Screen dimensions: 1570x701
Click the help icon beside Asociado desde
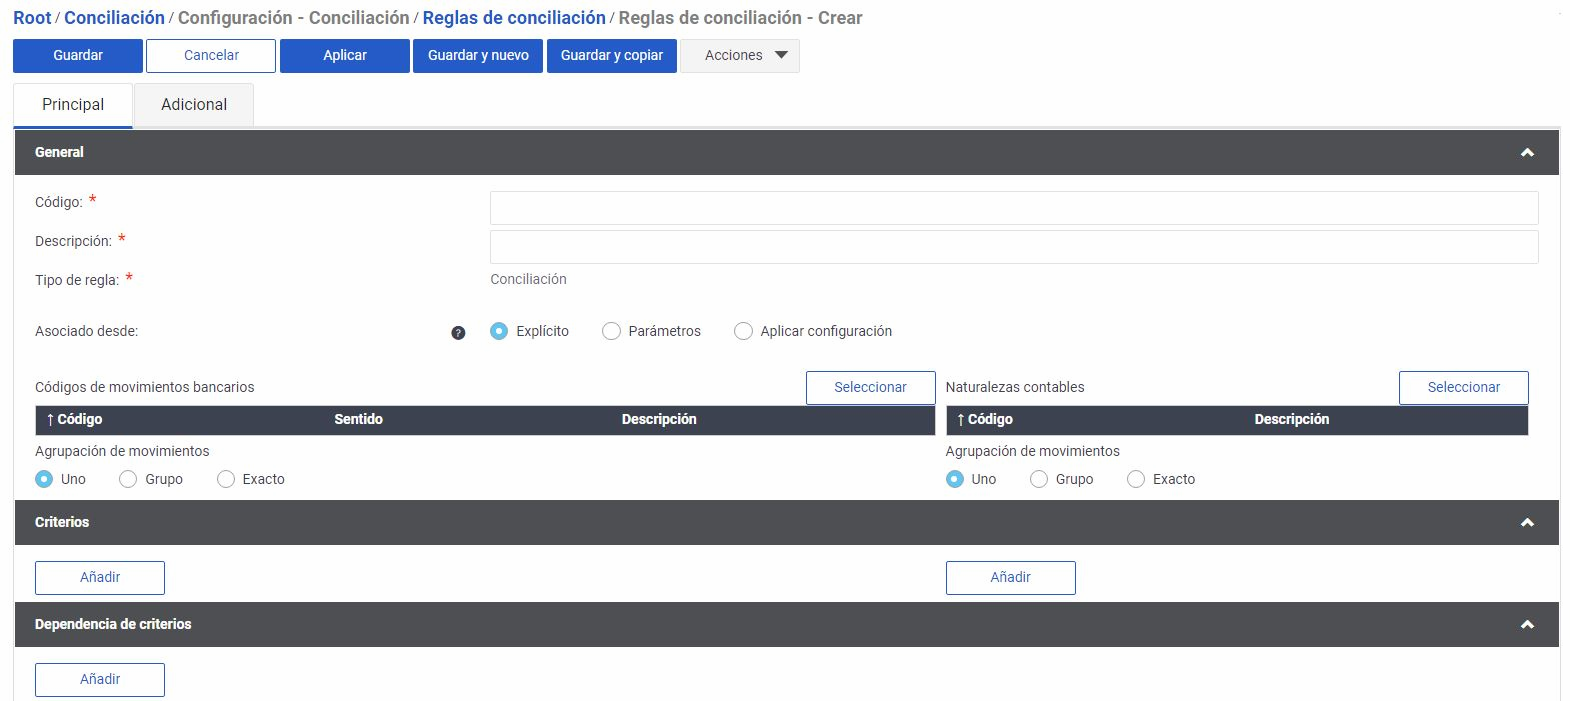(x=458, y=333)
